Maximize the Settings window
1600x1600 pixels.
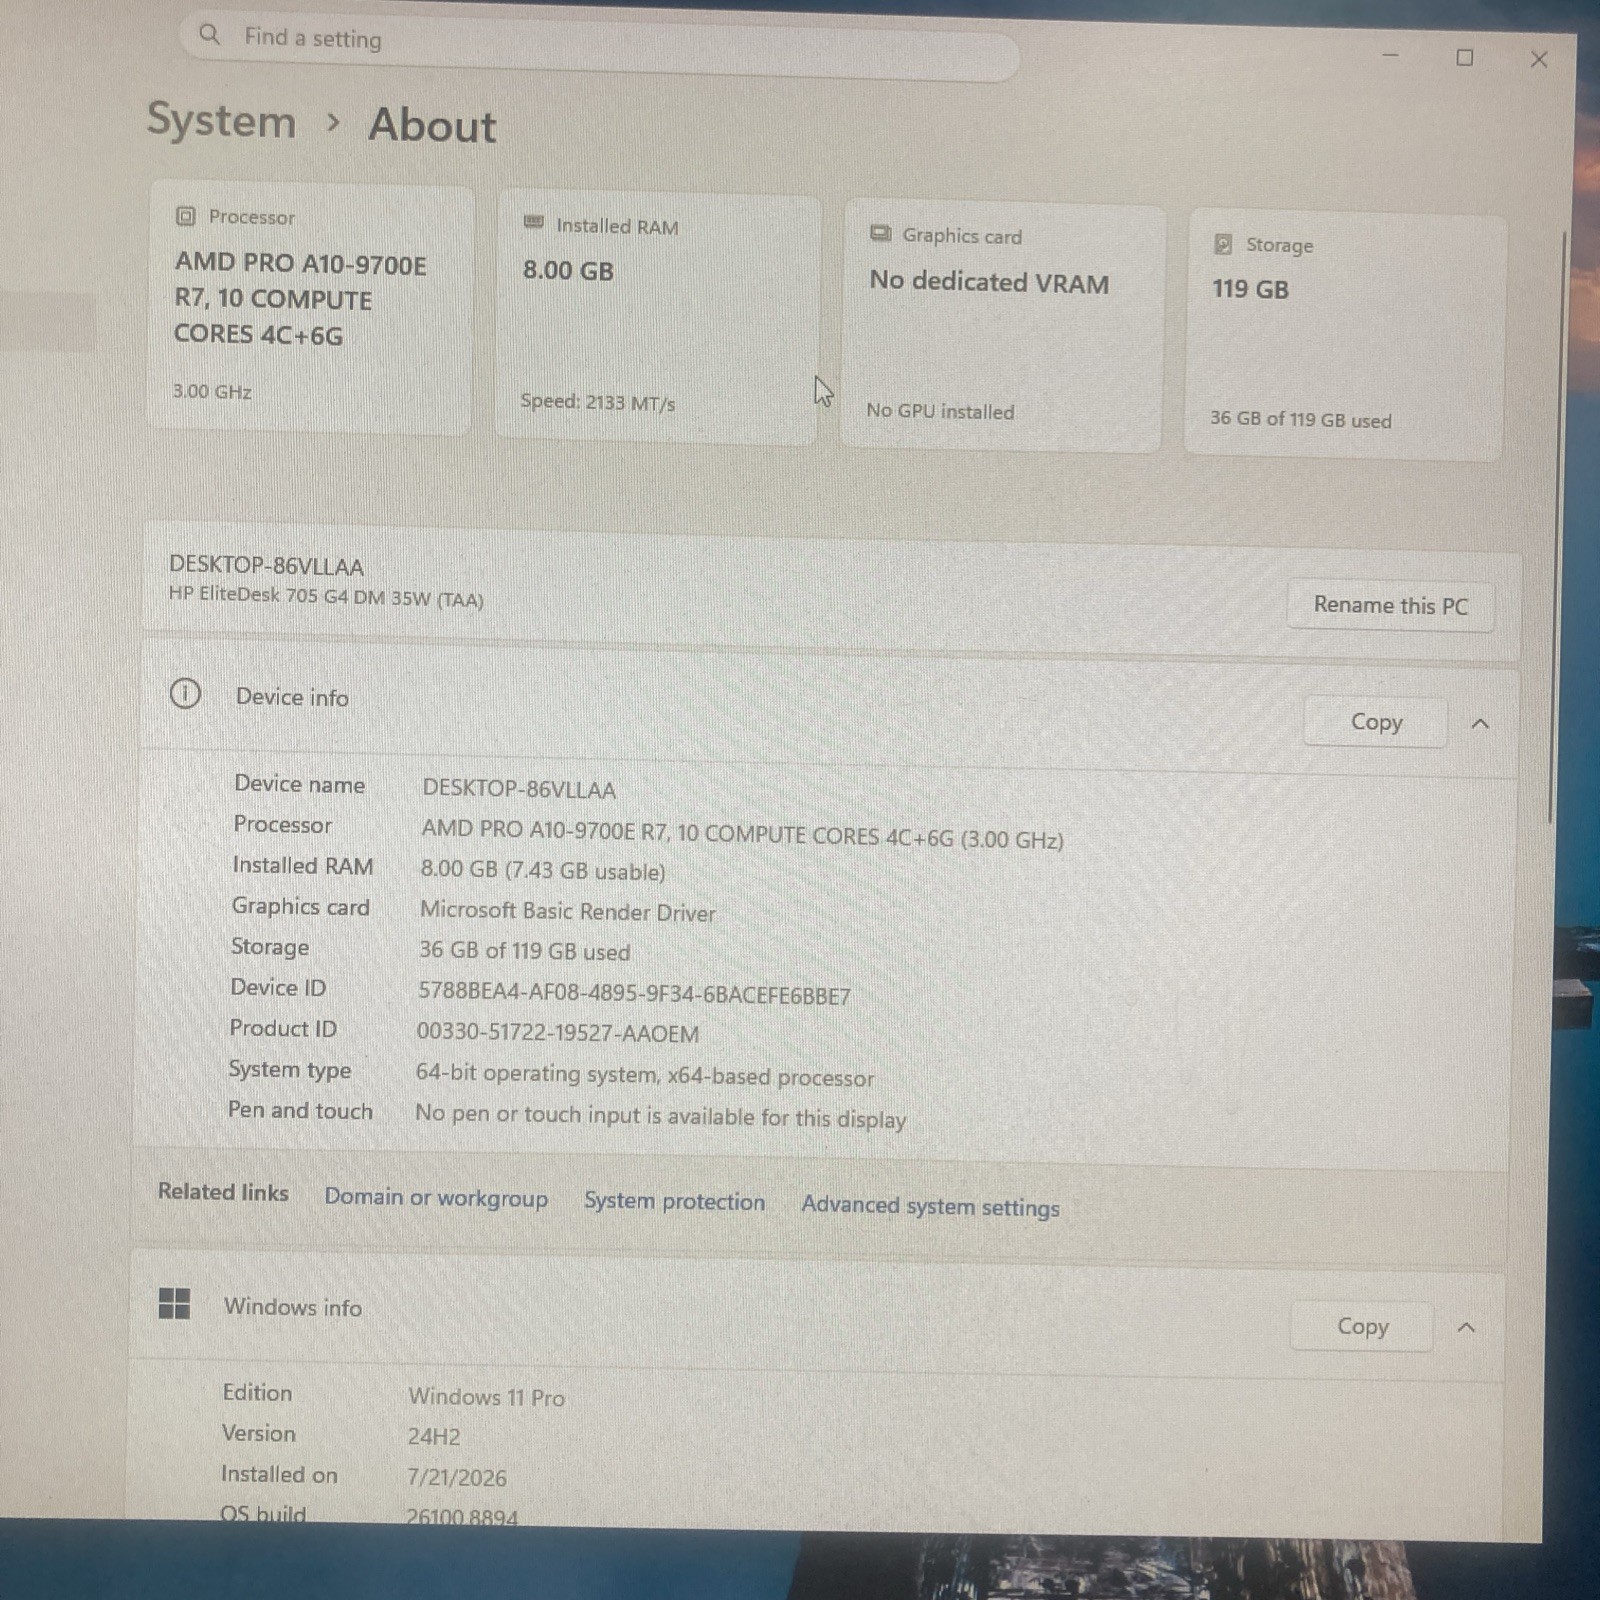click(x=1465, y=58)
